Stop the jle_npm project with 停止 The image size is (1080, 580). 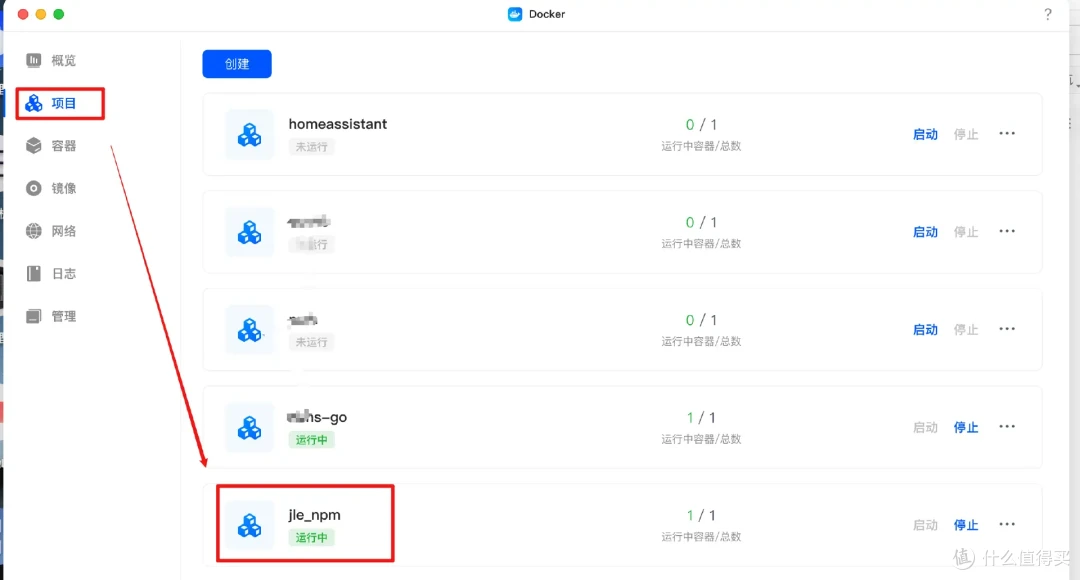965,525
